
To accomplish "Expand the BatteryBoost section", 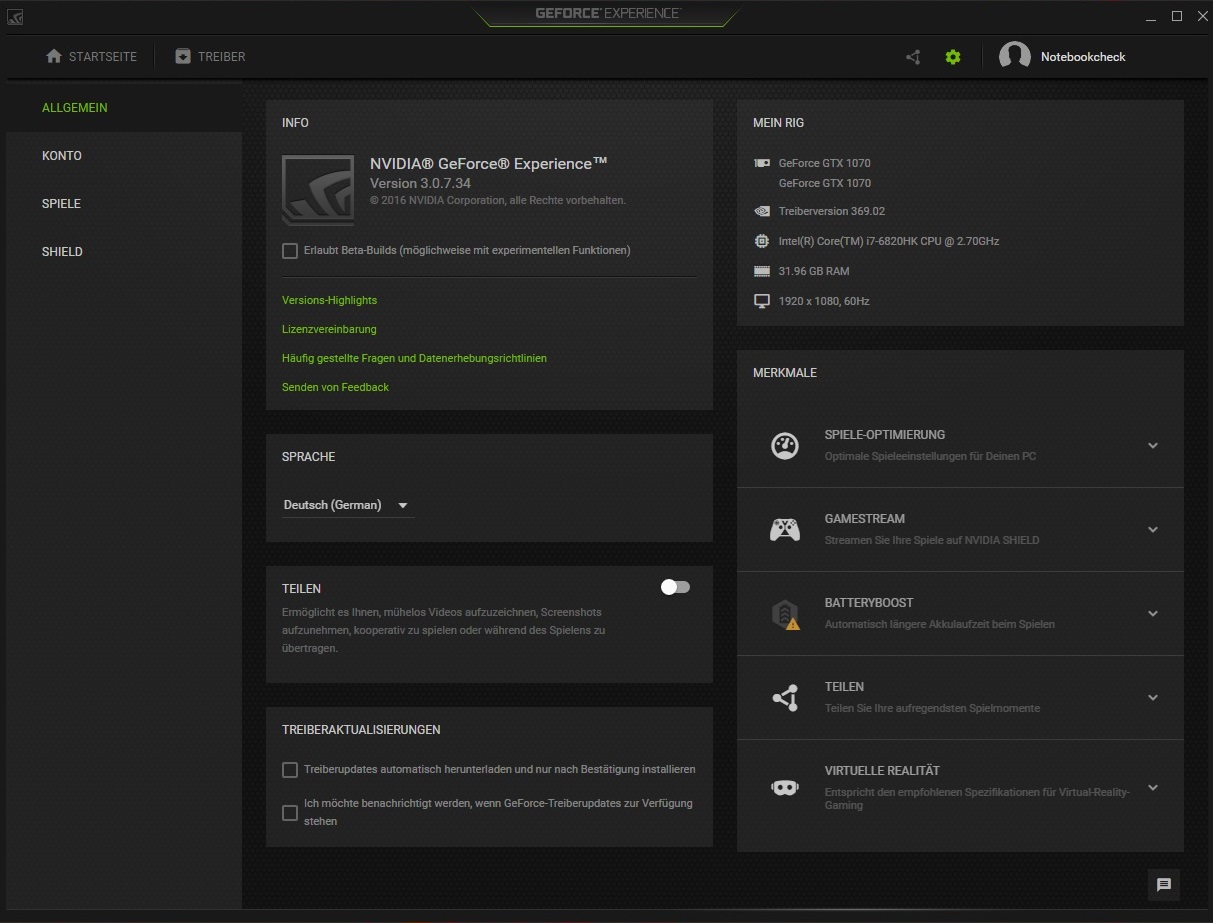I will pos(1153,614).
